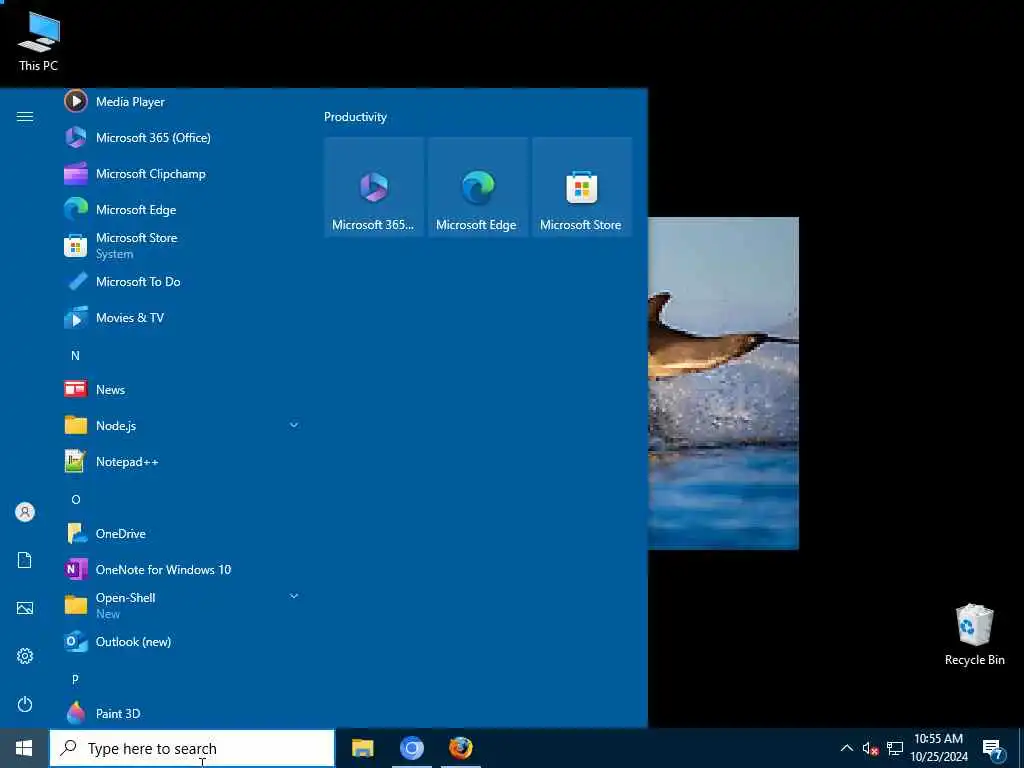Click the Windows Start button

pyautogui.click(x=24, y=748)
